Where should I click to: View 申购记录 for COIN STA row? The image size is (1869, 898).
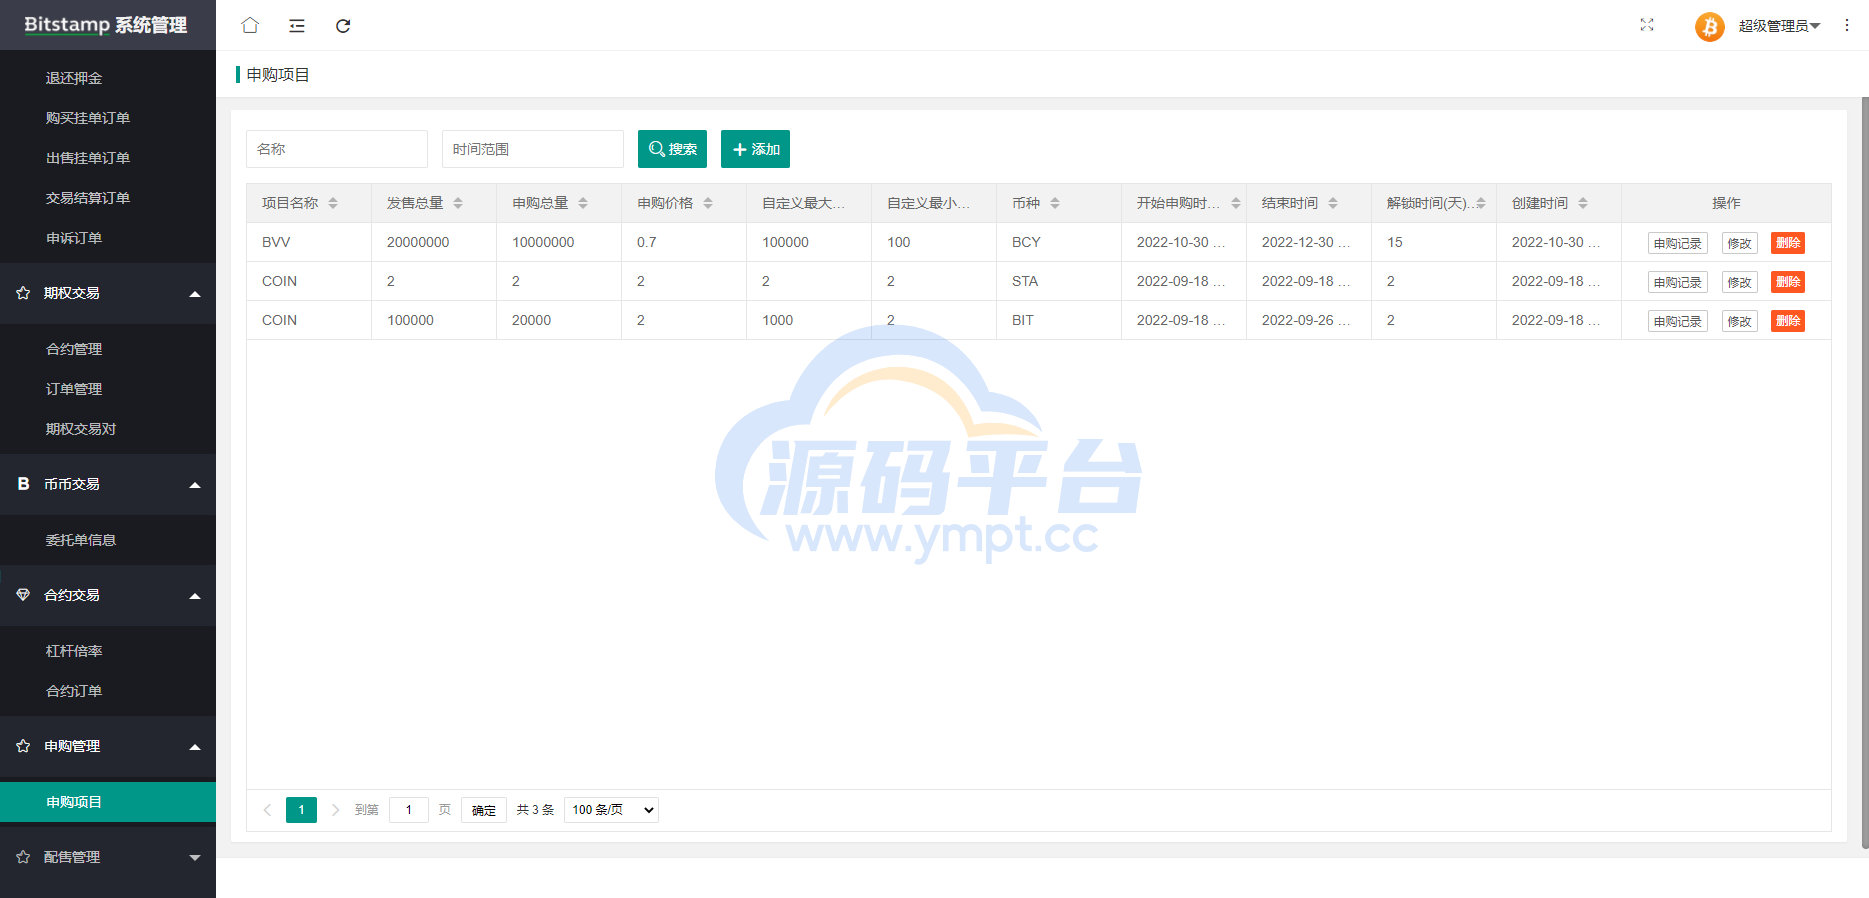[x=1677, y=282]
